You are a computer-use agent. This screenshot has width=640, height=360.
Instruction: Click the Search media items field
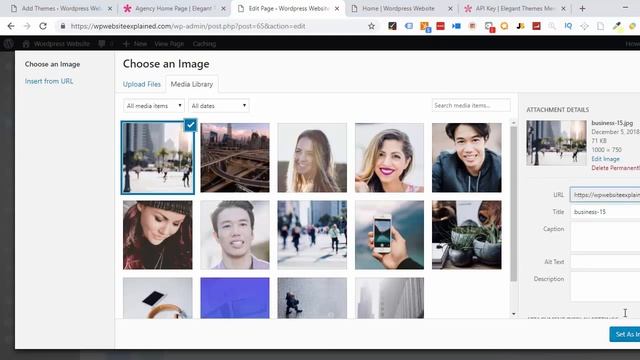[471, 105]
